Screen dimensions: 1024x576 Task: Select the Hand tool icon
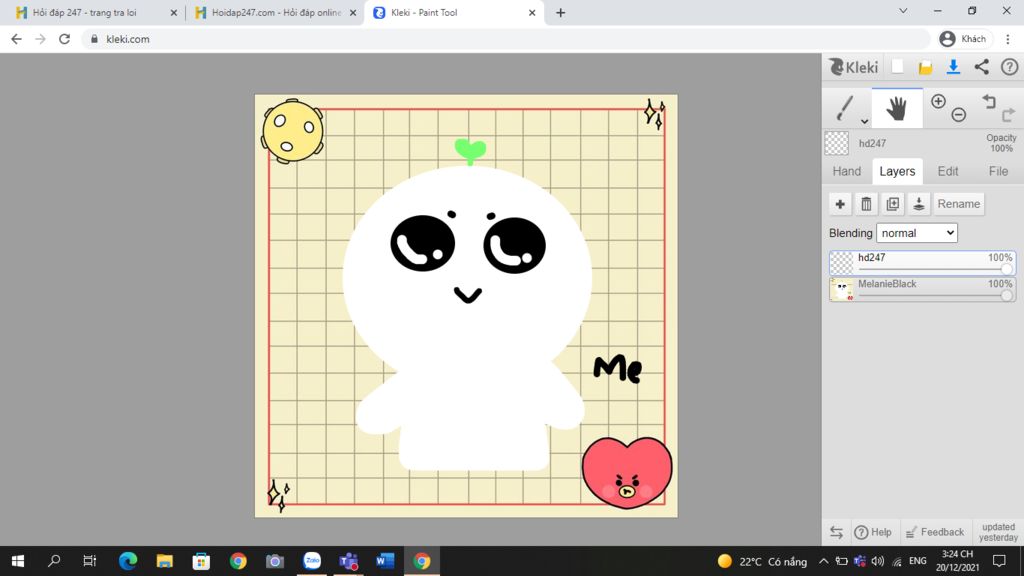pyautogui.click(x=897, y=108)
